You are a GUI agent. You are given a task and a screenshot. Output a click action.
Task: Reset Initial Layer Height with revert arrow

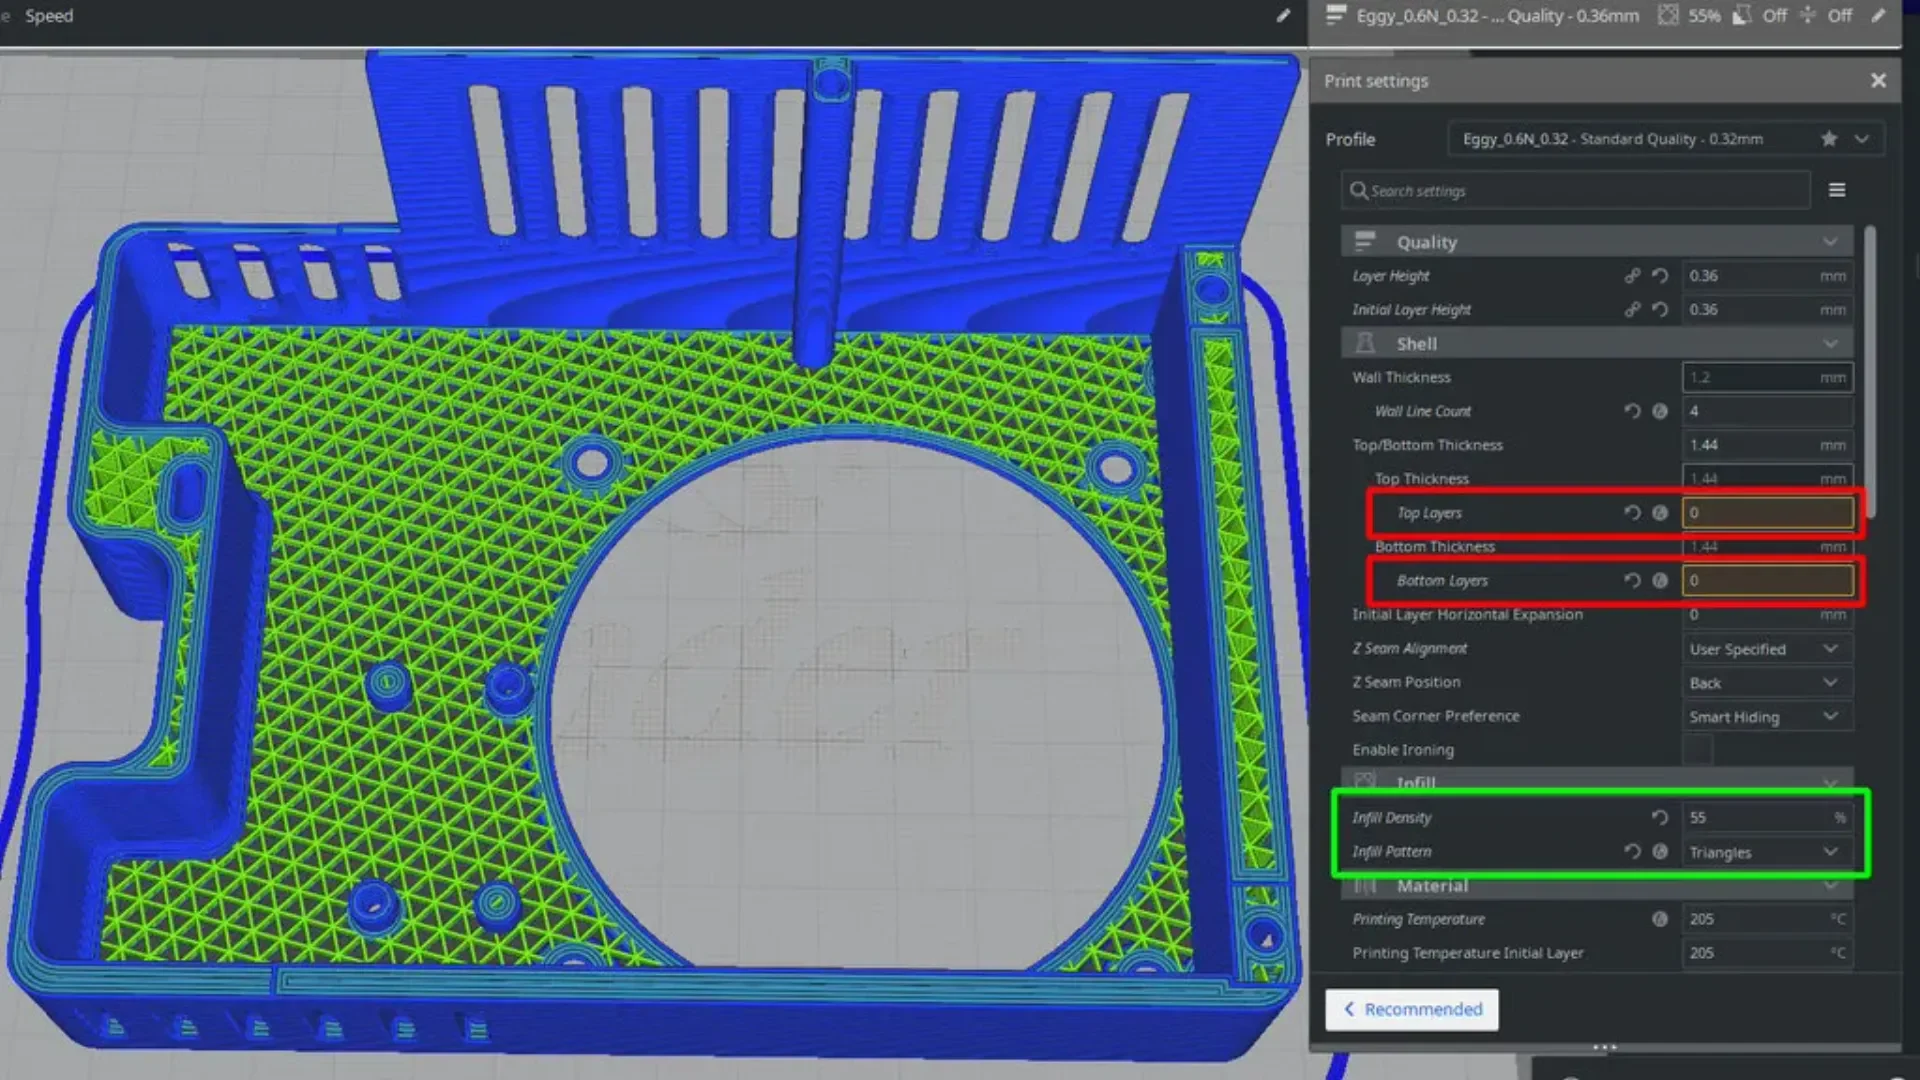(x=1660, y=310)
